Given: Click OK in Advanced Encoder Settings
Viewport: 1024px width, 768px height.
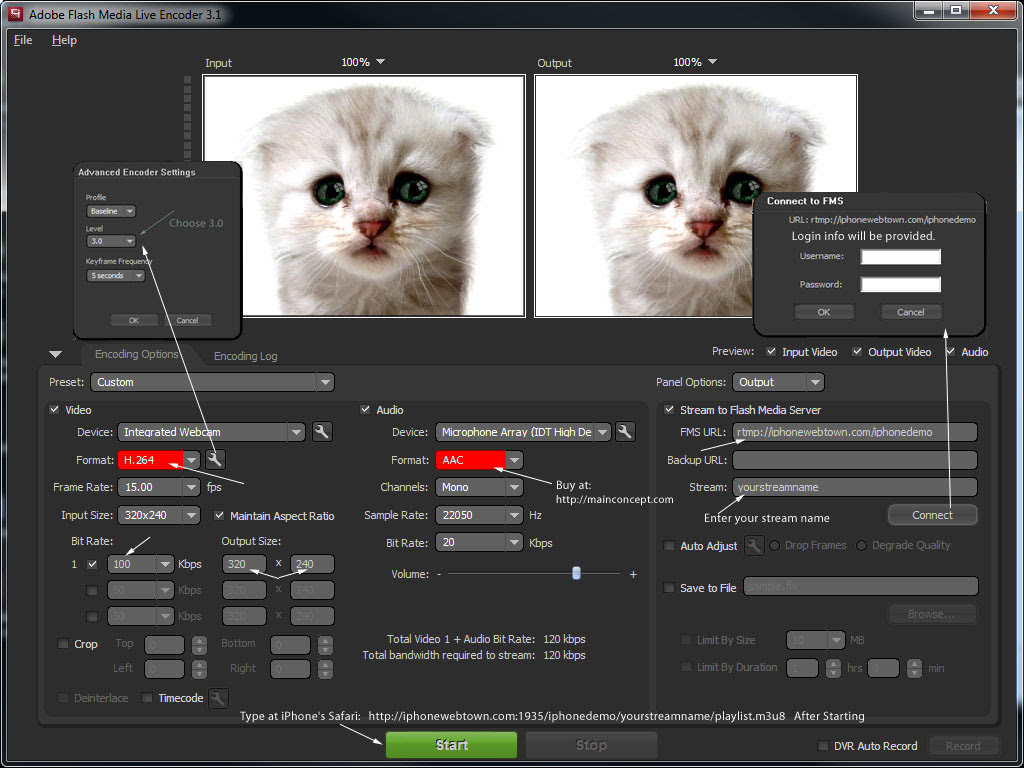Looking at the screenshot, I should (134, 320).
